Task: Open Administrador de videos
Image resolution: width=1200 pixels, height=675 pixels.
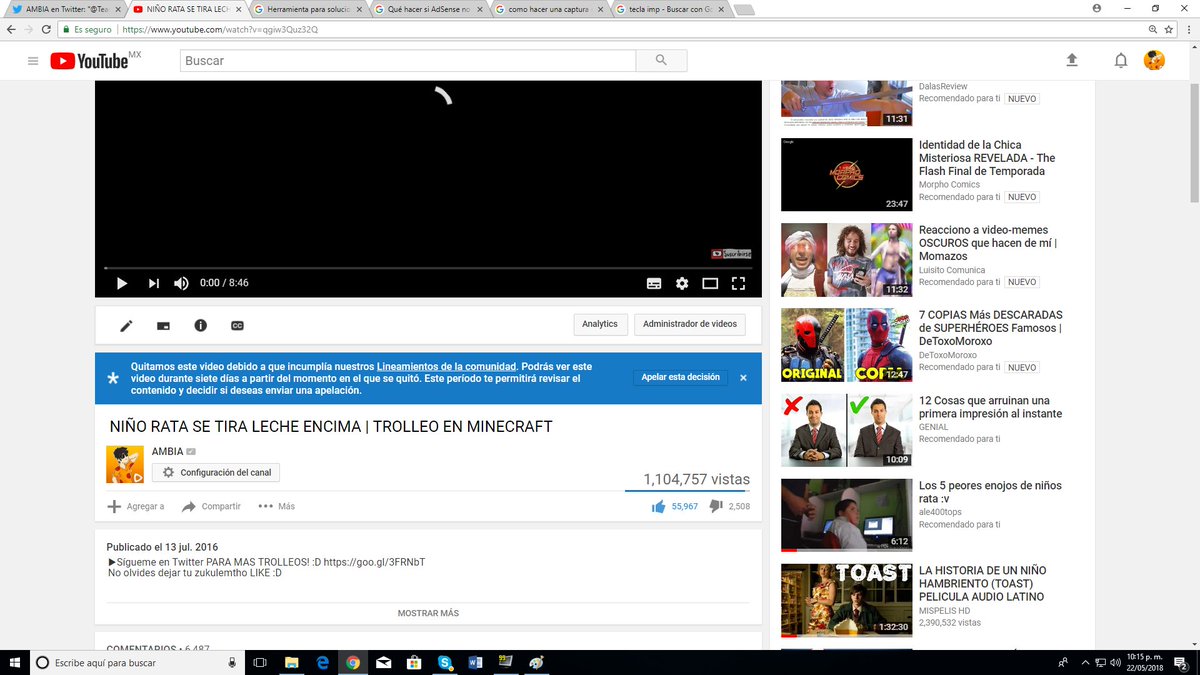Action: tap(690, 324)
